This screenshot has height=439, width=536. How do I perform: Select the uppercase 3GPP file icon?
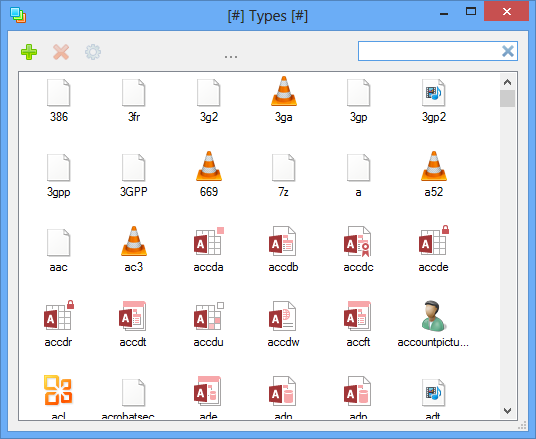pyautogui.click(x=134, y=168)
